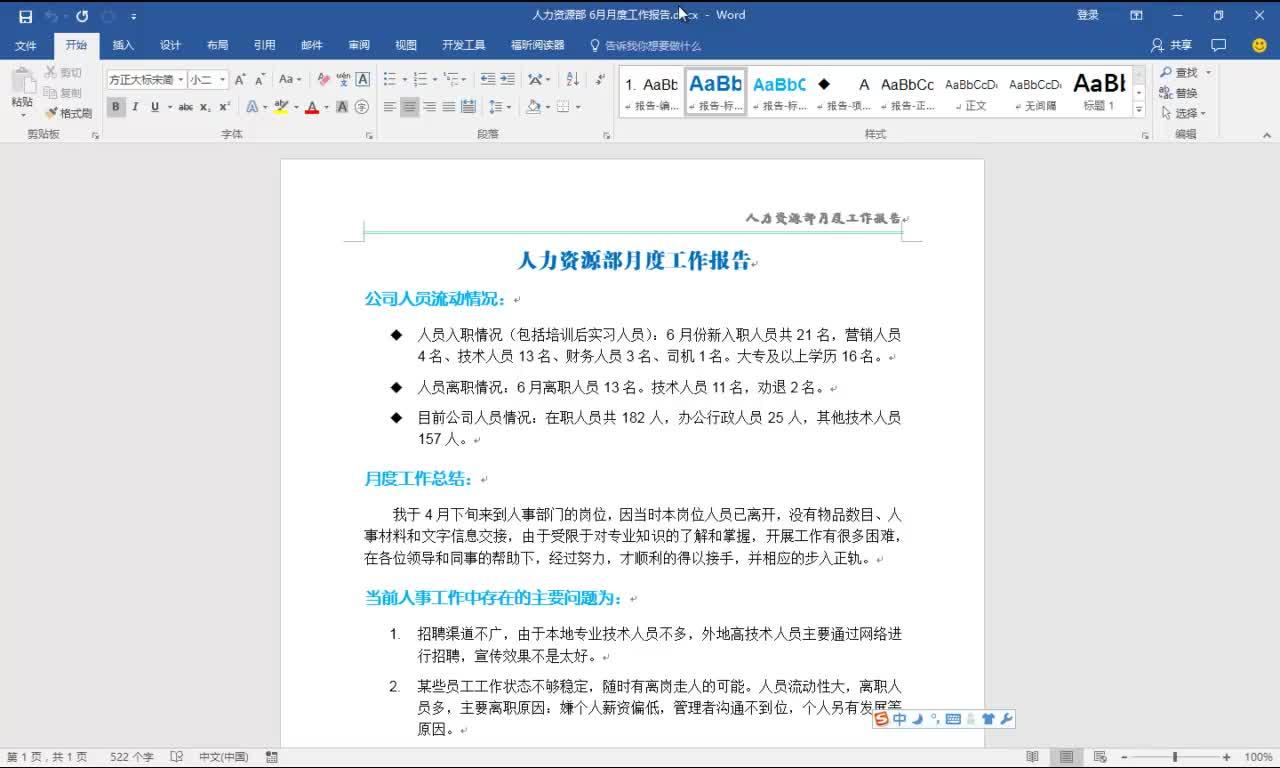Click the Find (查找) button

coord(1180,73)
